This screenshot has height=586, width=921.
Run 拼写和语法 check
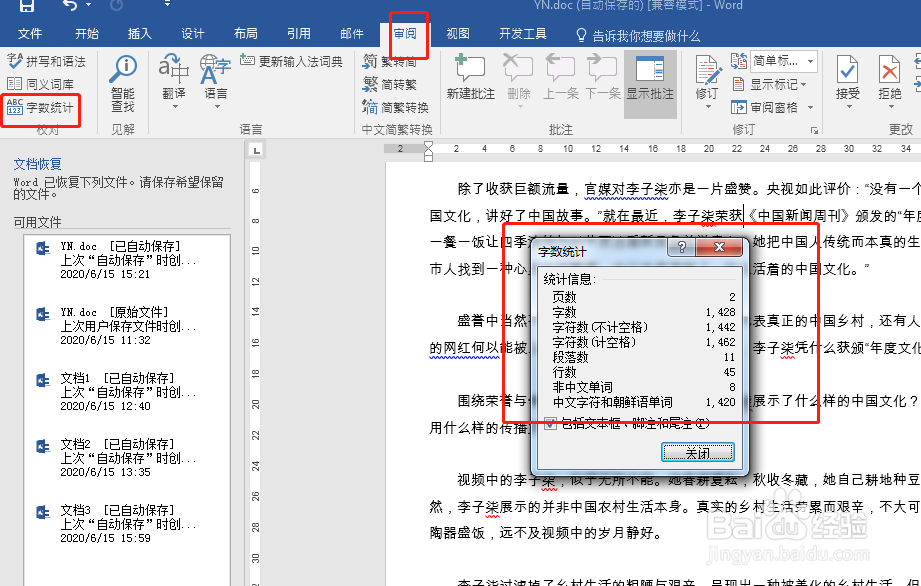pos(46,61)
